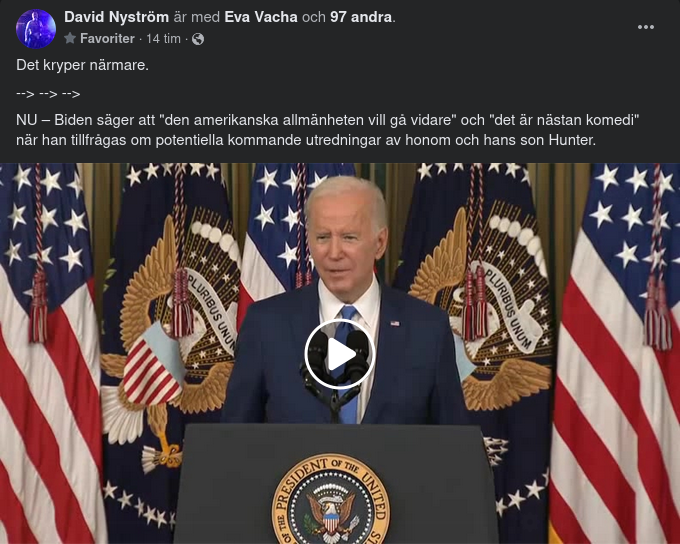Click the left E Pluribus Unum banner

tap(212, 309)
